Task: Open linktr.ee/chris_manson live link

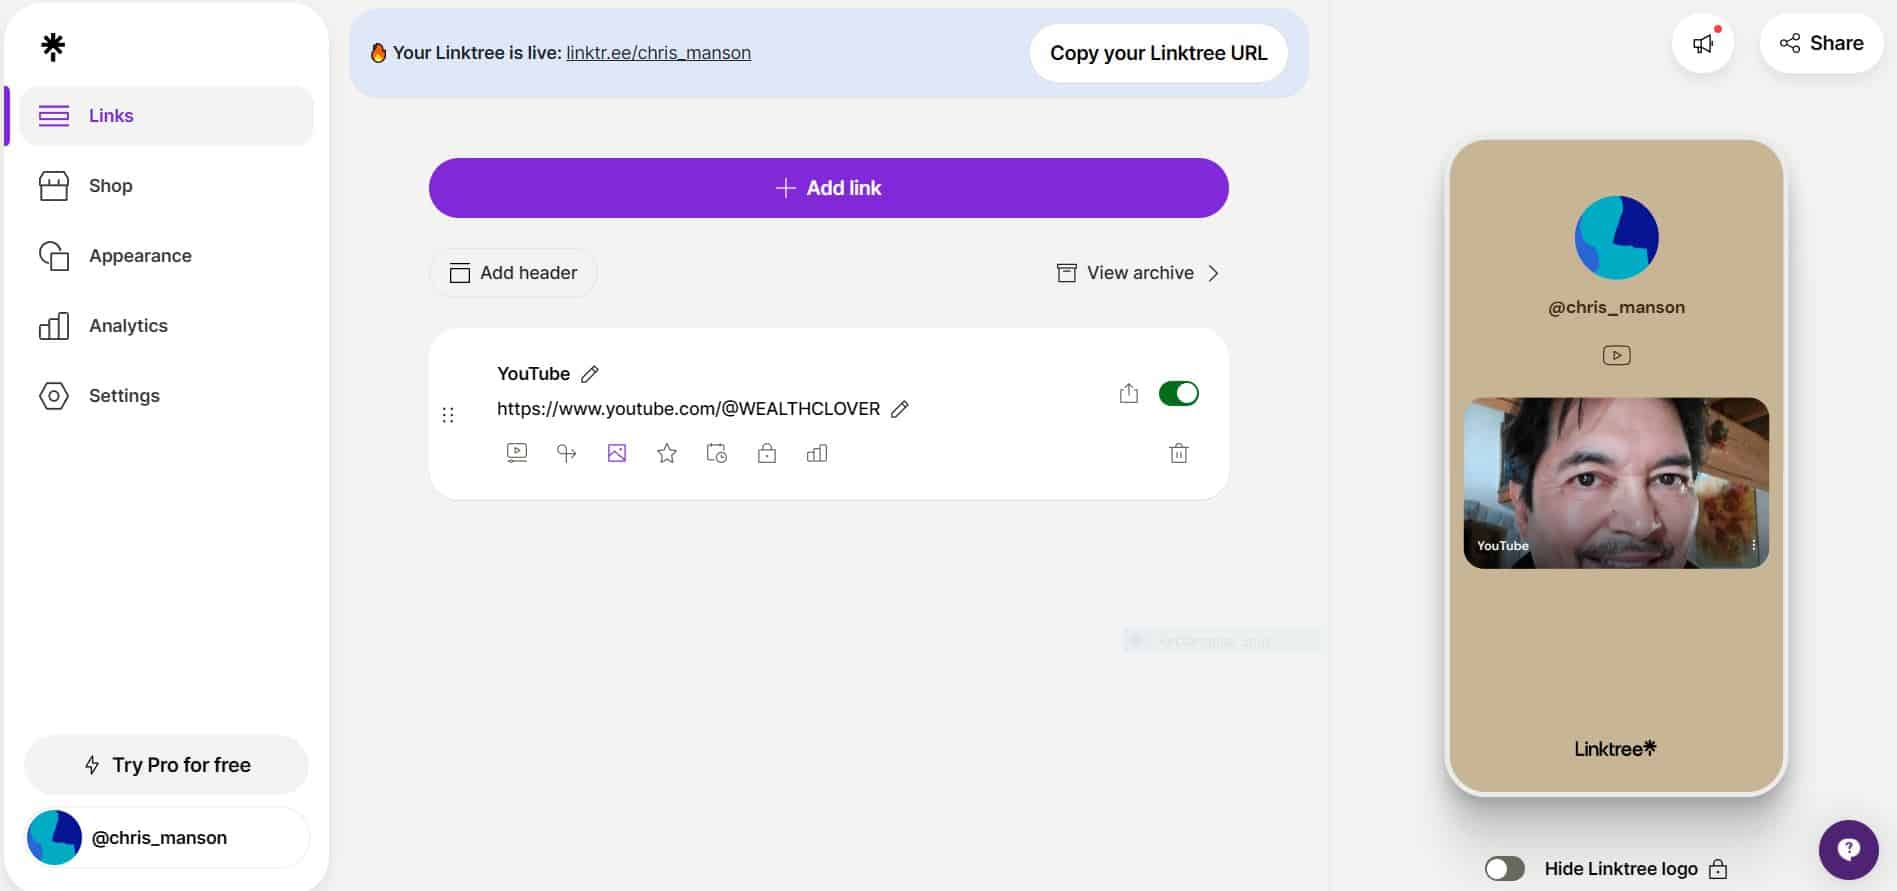Action: [658, 53]
